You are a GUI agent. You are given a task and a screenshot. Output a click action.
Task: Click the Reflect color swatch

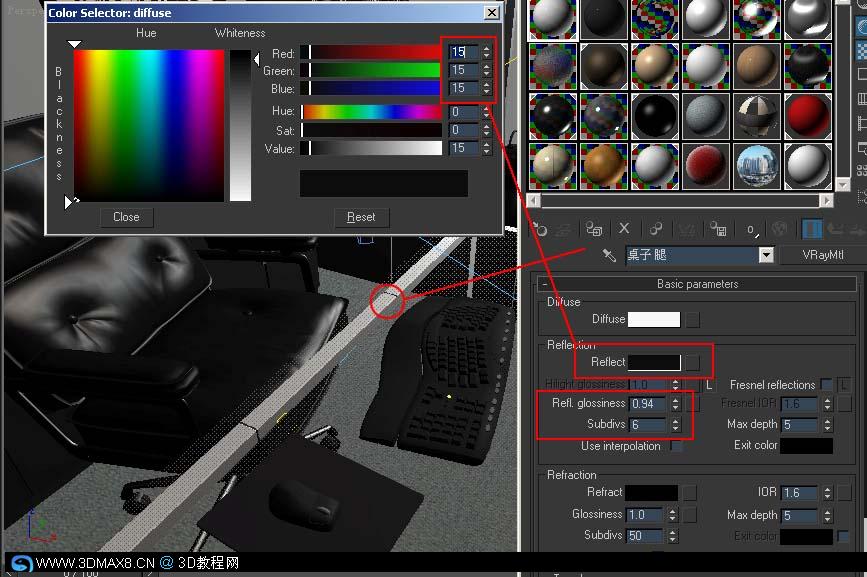[x=654, y=363]
